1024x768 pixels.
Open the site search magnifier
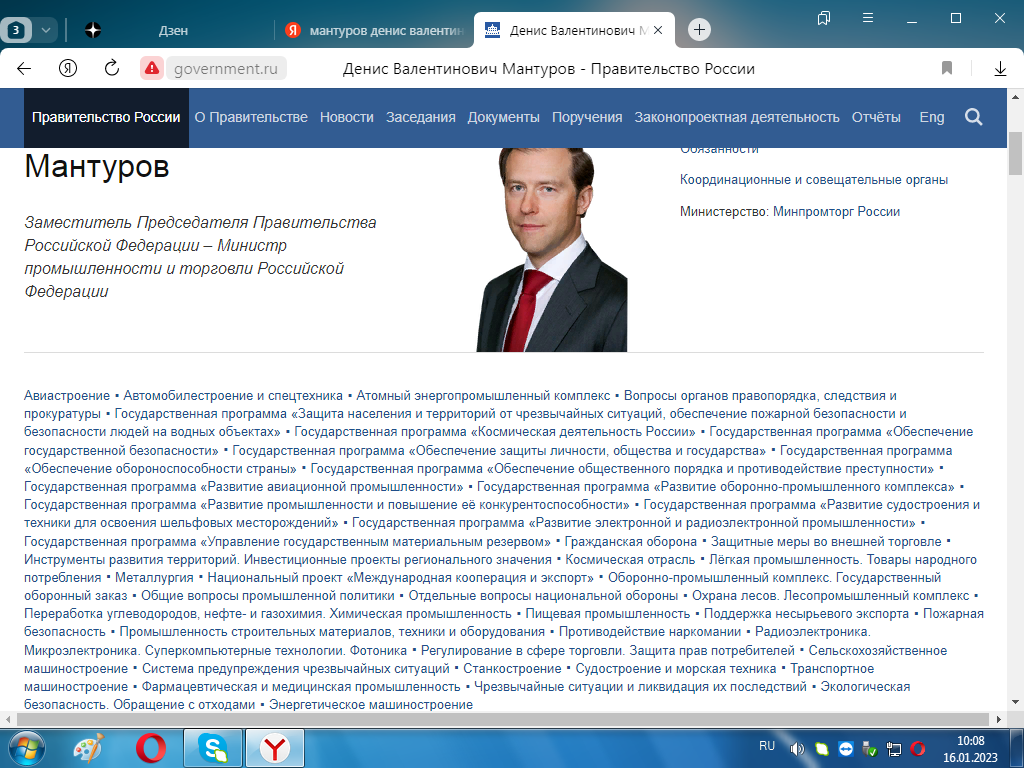click(973, 117)
